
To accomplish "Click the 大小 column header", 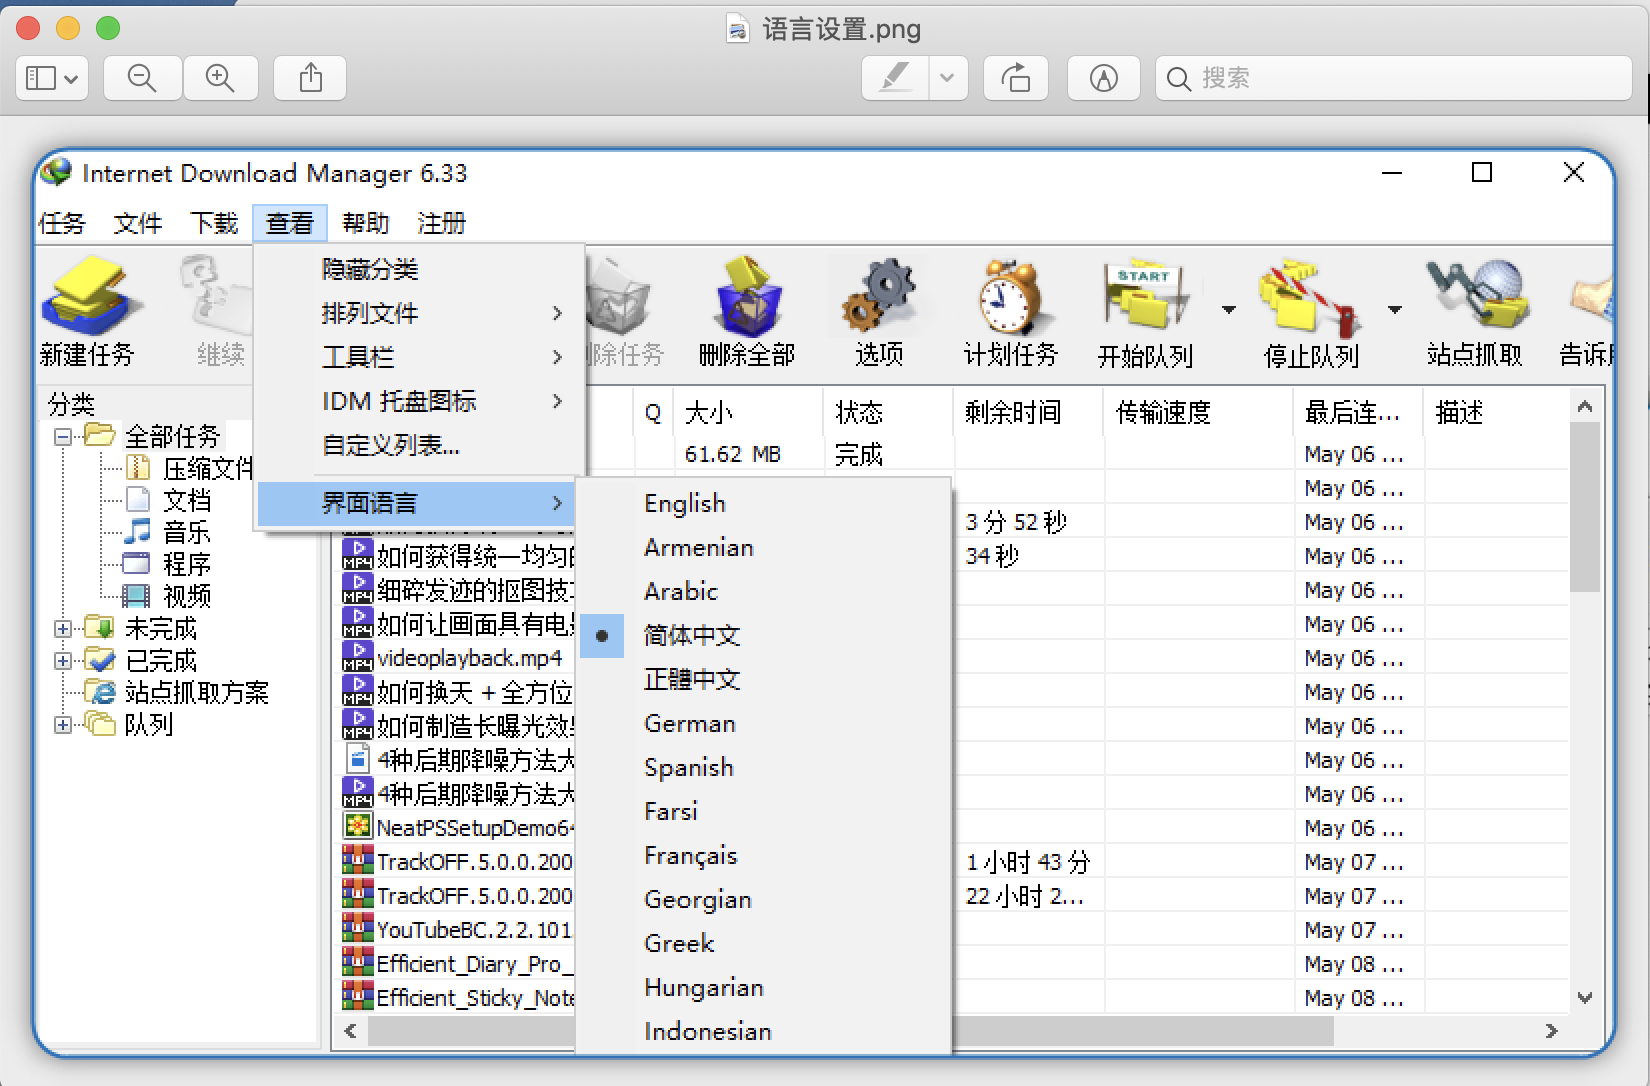I will click(x=748, y=412).
